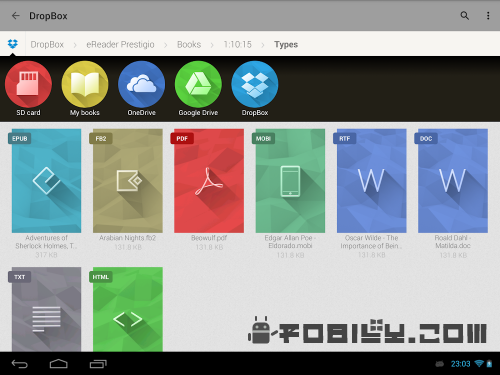Screen dimensions: 500x375
Task: Go to eReader Prestigio breadcrumb
Action: [x=120, y=44]
